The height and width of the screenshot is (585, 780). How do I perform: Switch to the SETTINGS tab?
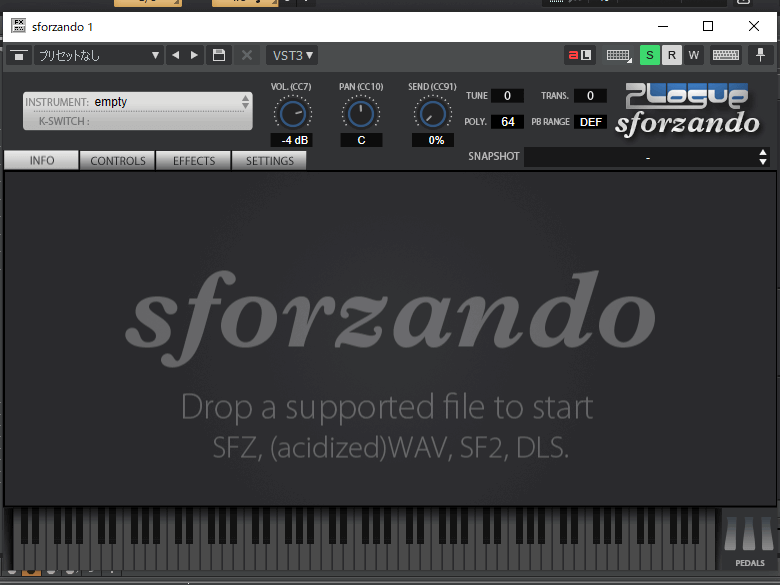click(269, 161)
